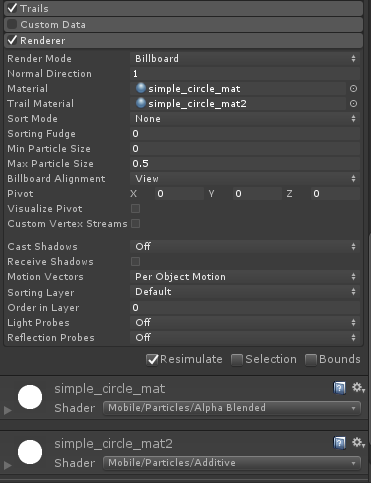The height and width of the screenshot is (483, 371).
Task: Open the Cast Shadows dropdown
Action: click(245, 247)
